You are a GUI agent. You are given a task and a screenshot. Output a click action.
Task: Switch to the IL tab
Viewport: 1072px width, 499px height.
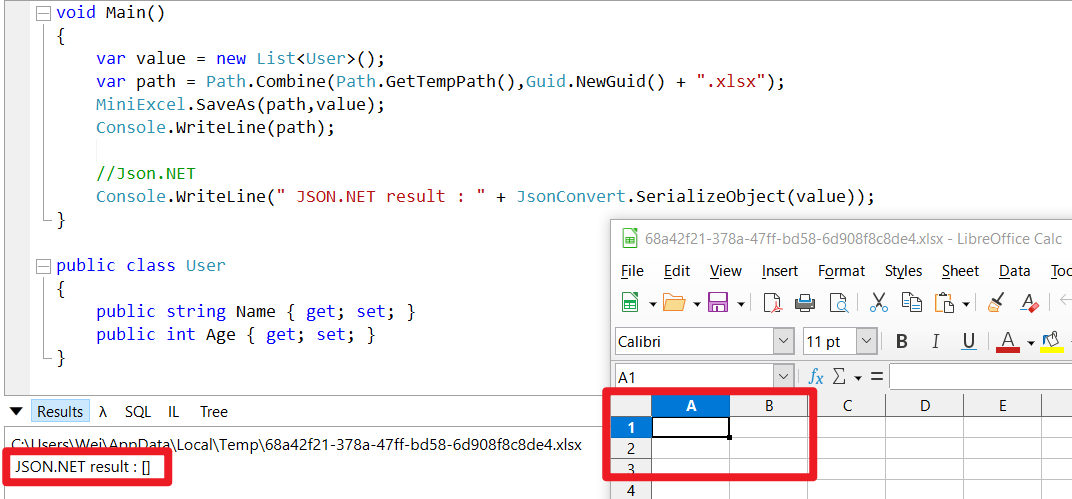pos(174,412)
